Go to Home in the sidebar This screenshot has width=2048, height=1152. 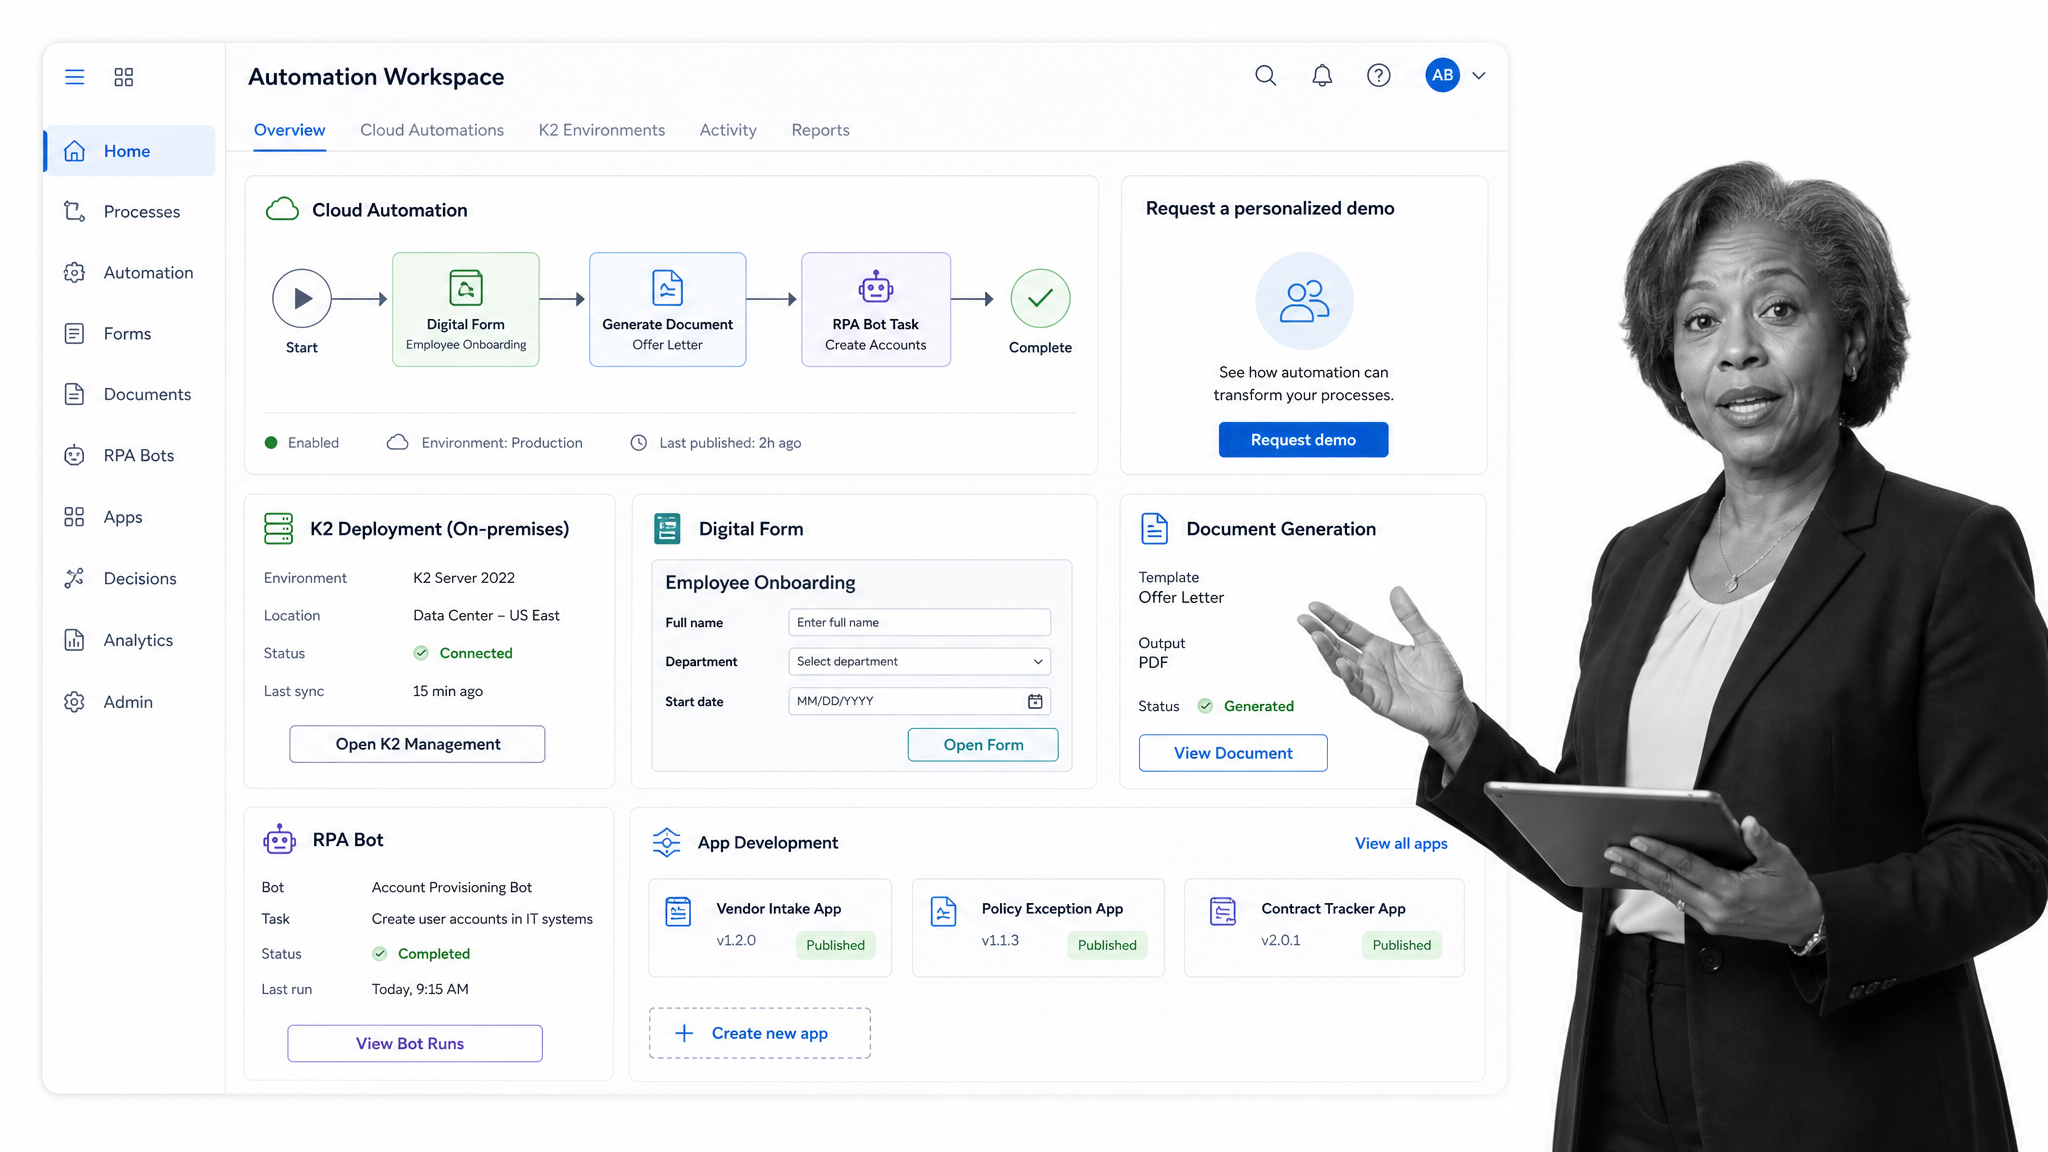click(130, 151)
